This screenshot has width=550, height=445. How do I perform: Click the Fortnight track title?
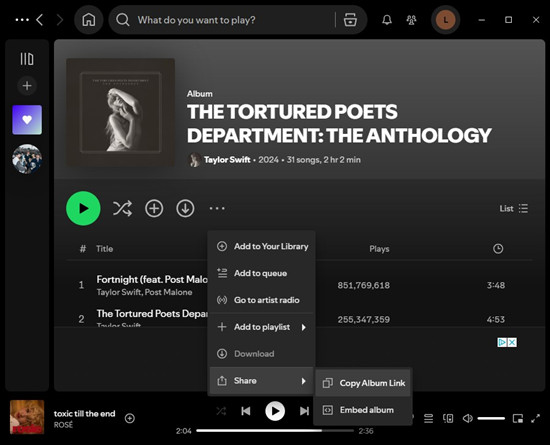pyautogui.click(x=152, y=279)
